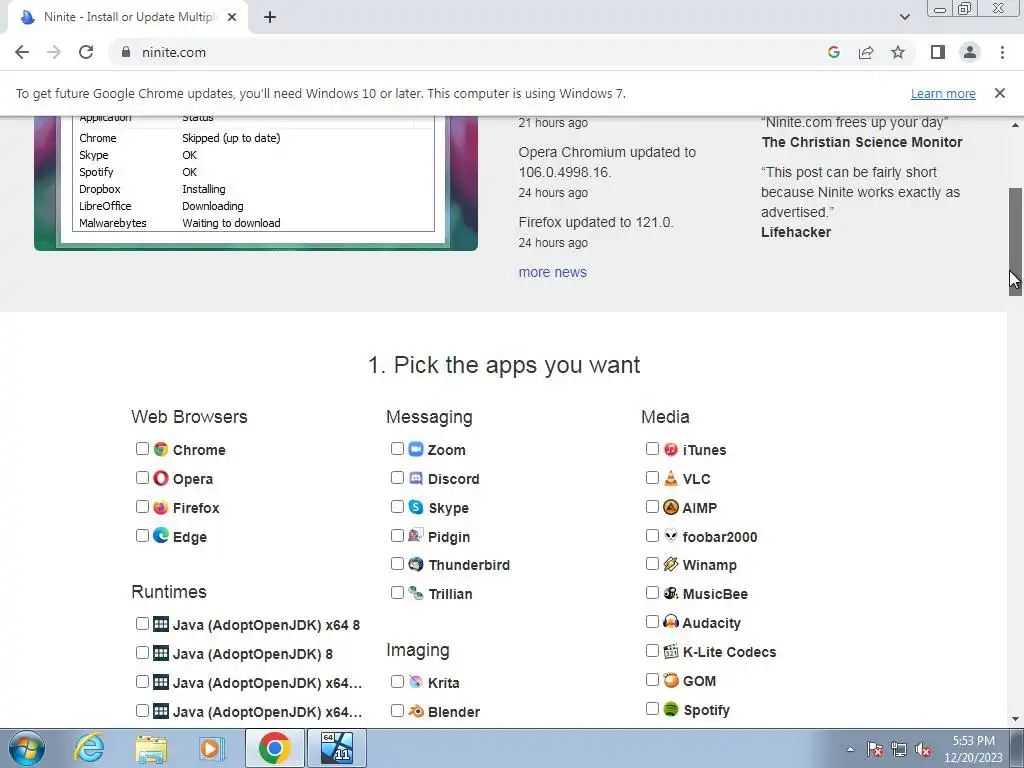Screen dimensions: 1024x768
Task: Tick the Discord checkbox
Action: 397,477
